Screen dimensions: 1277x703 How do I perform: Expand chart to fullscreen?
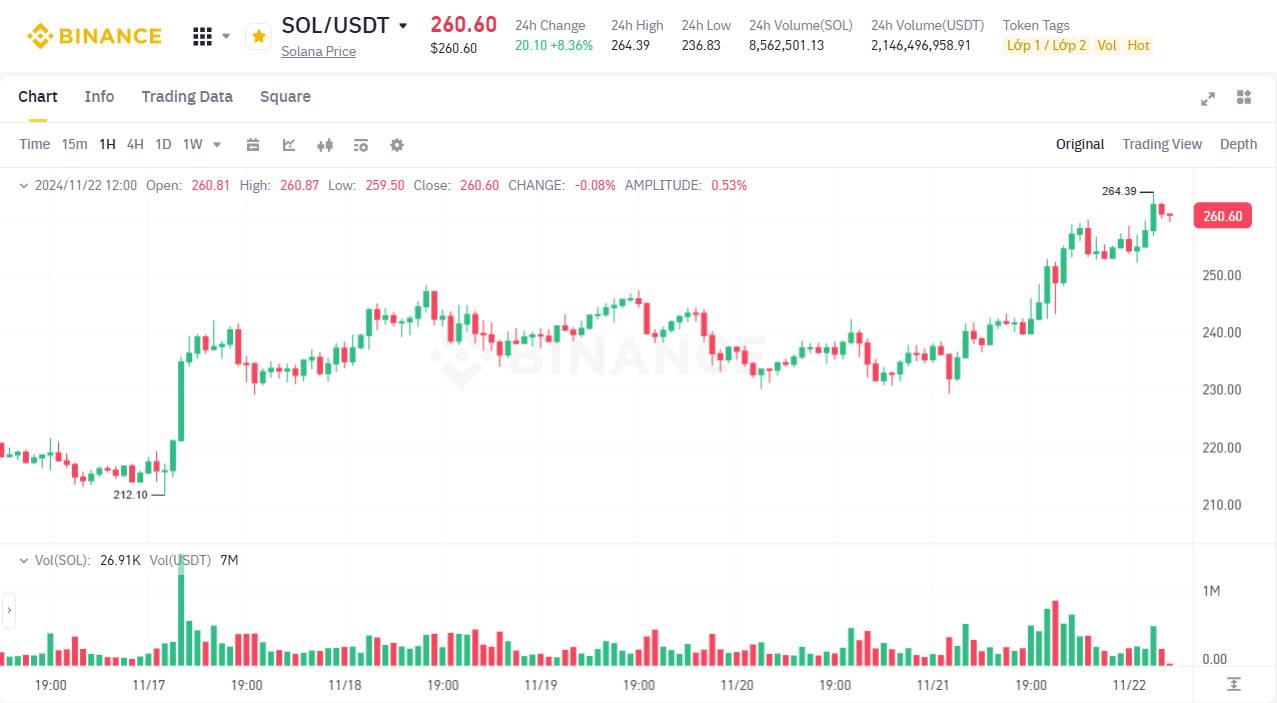pos(1208,98)
